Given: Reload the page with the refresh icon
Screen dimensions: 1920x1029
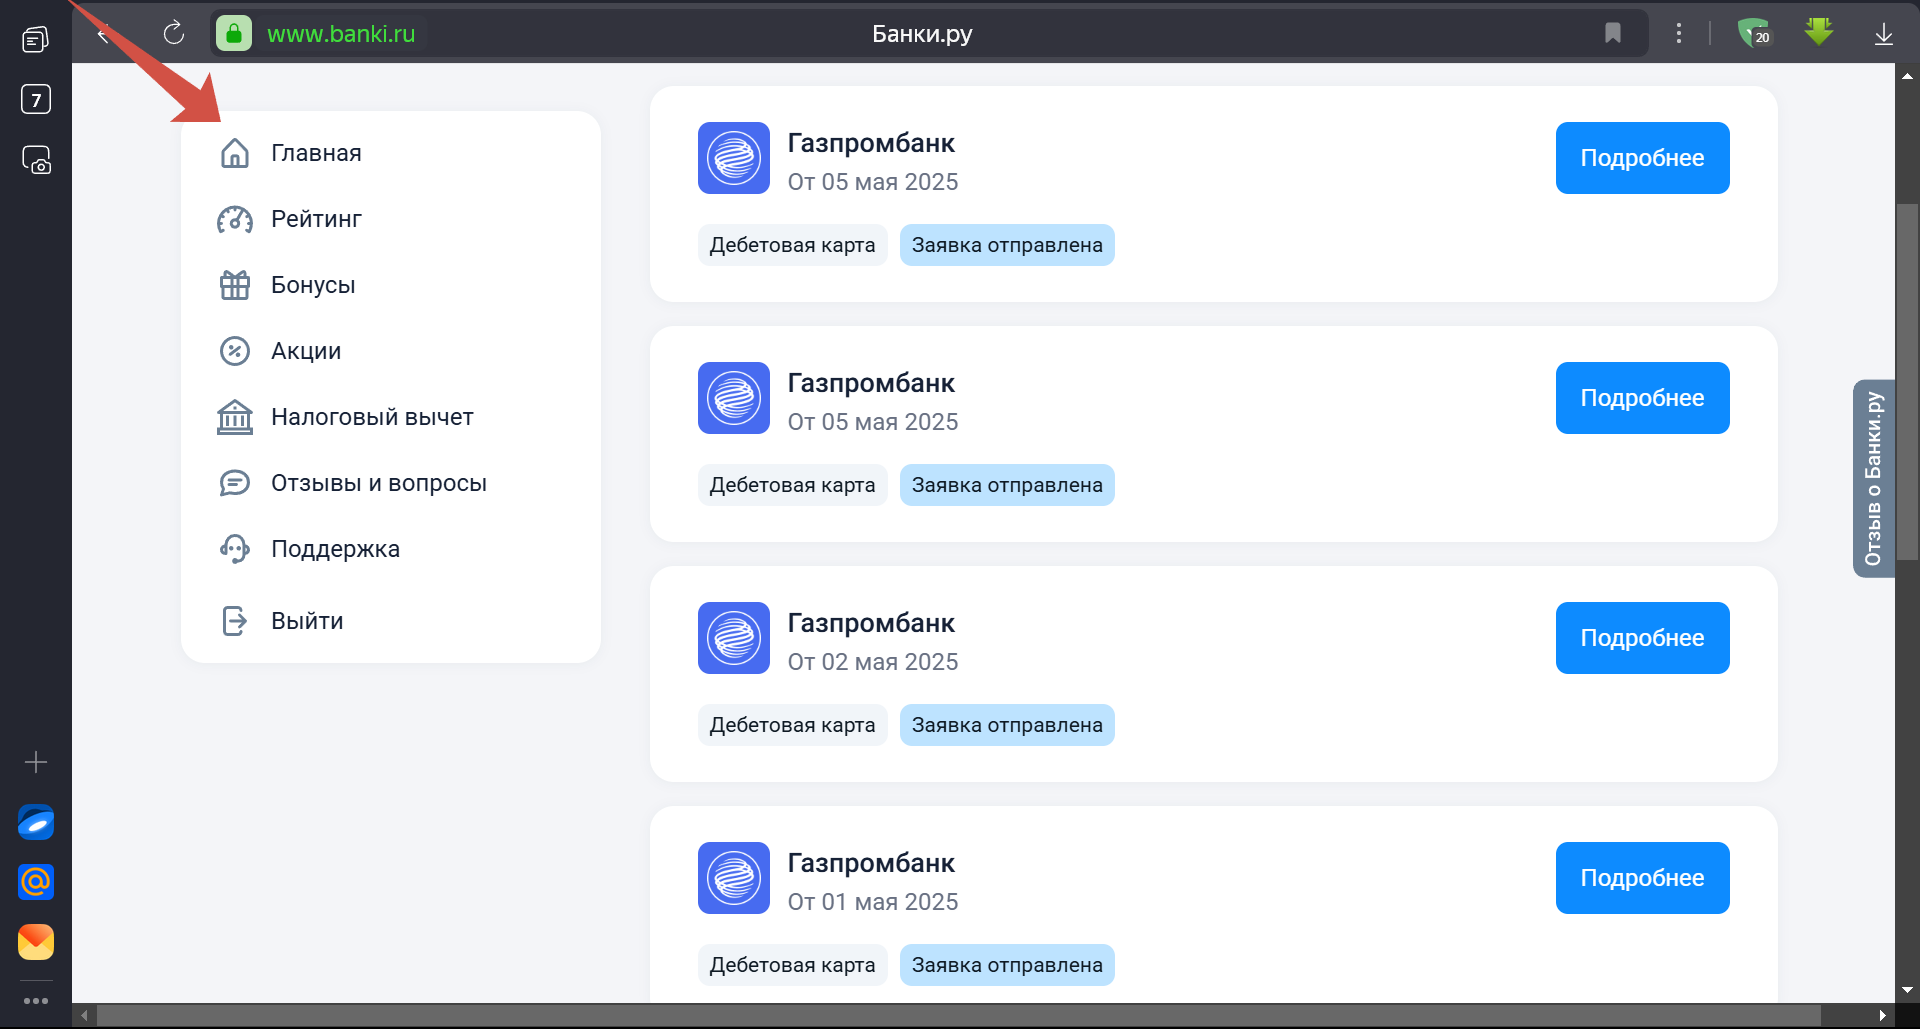Looking at the screenshot, I should coord(174,33).
